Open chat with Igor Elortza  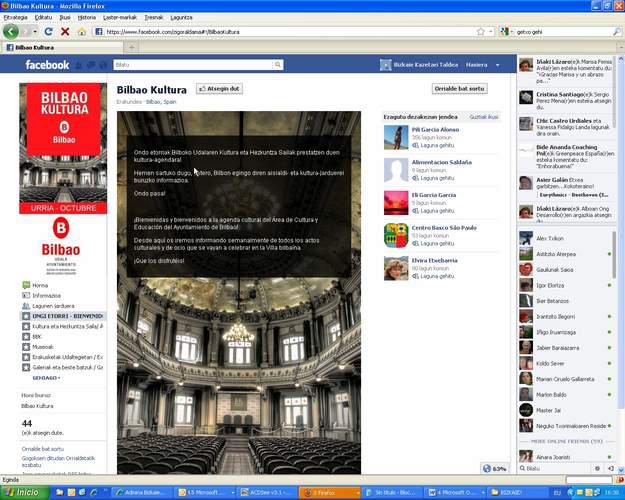566,285
